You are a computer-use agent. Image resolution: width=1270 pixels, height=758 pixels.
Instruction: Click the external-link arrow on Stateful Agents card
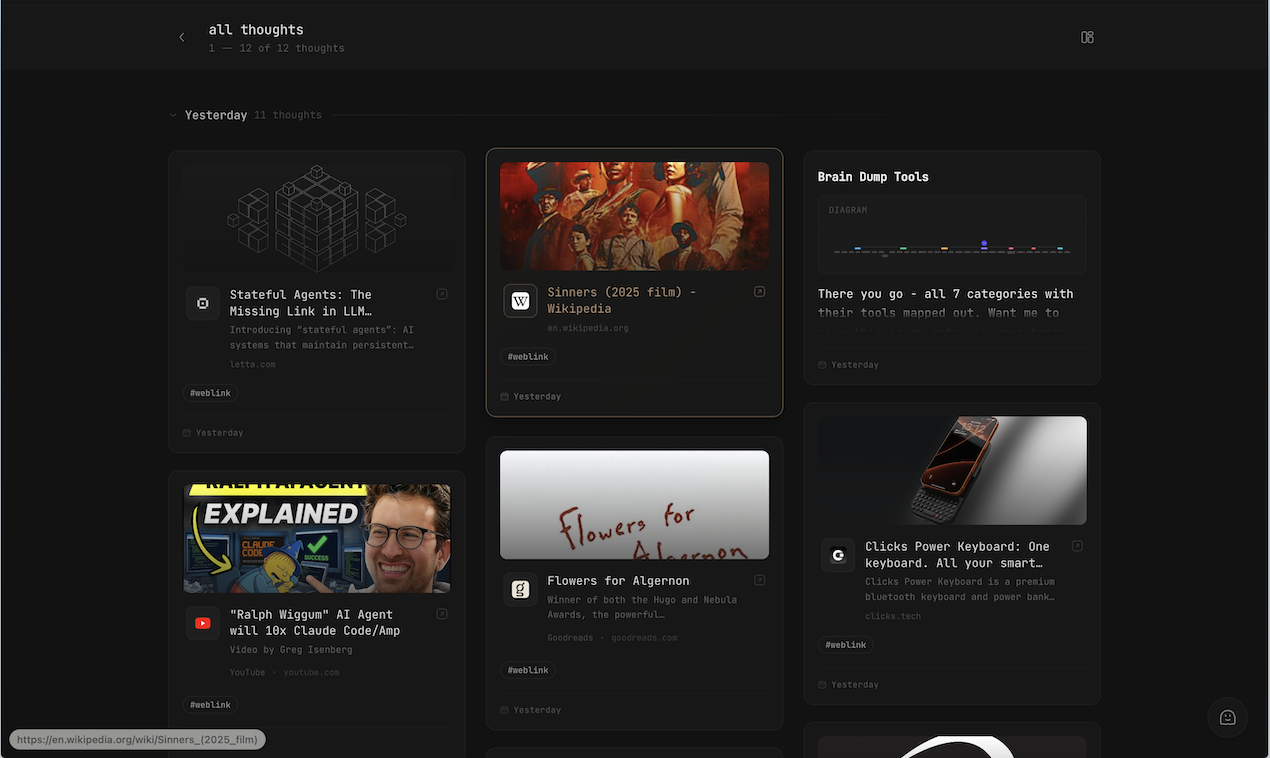[x=441, y=293]
